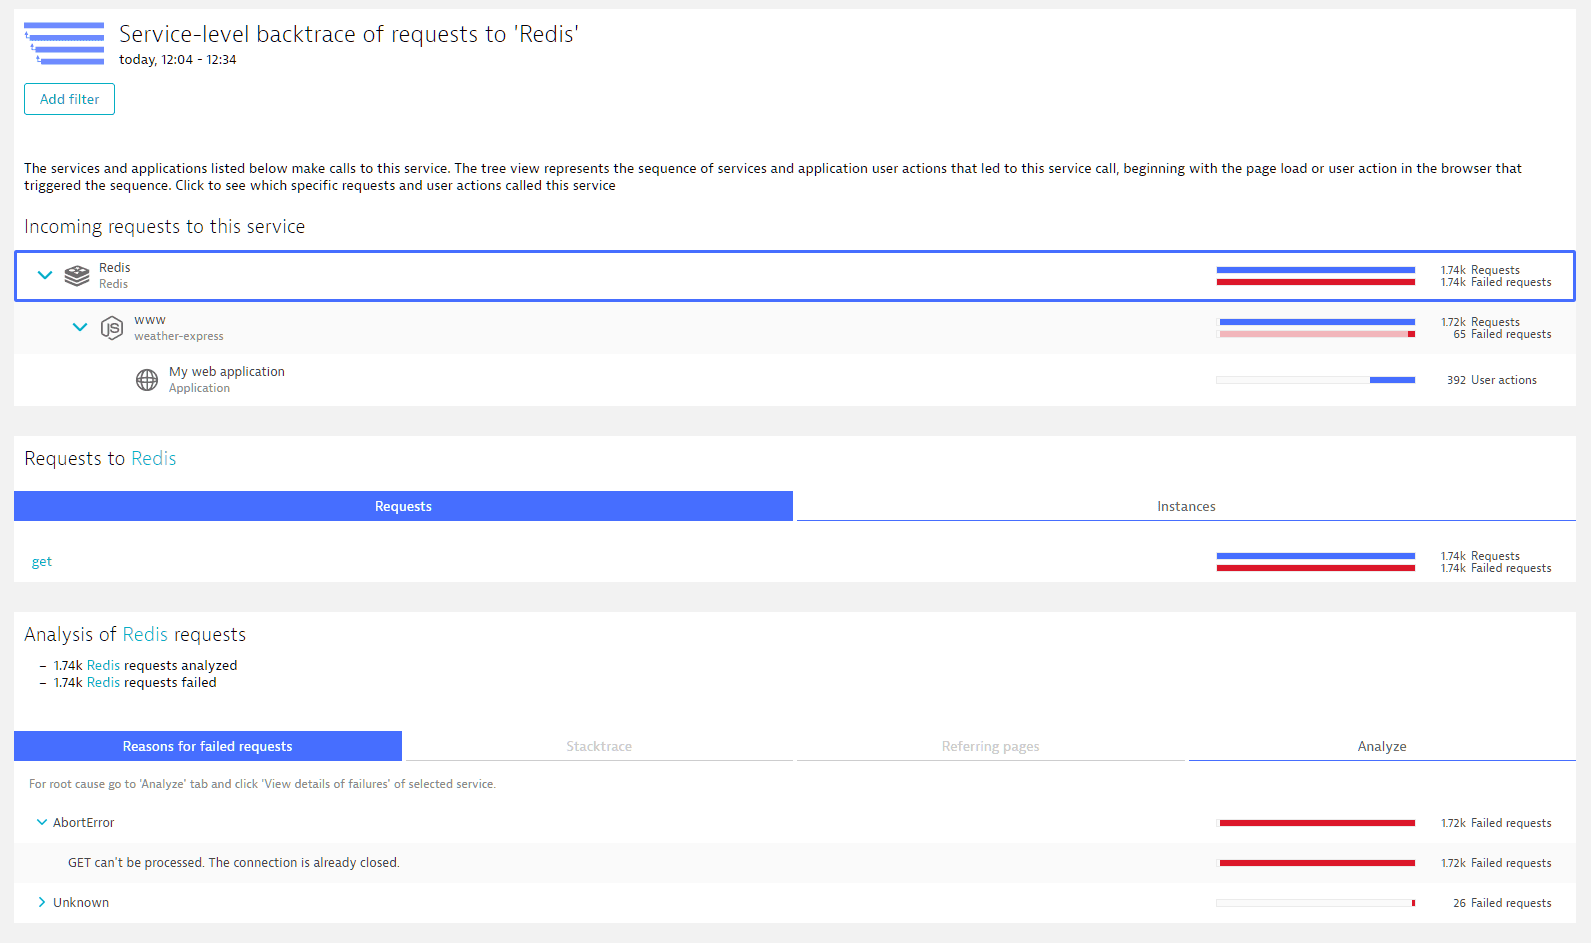
Task: Switch to the Requests tab
Action: click(403, 506)
